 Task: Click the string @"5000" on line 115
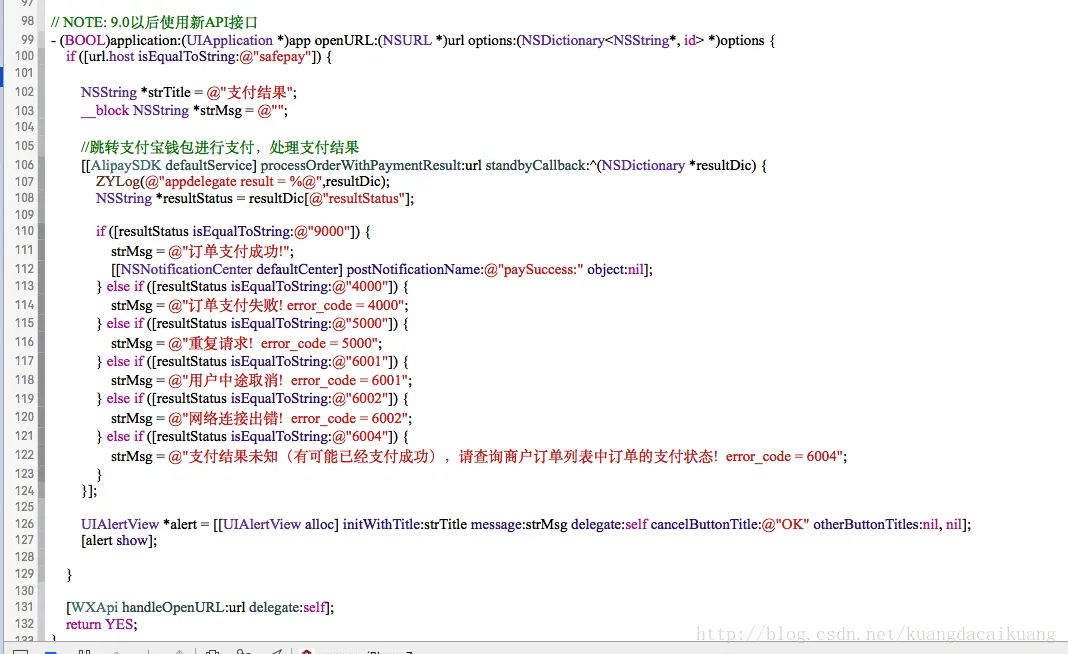pos(360,324)
